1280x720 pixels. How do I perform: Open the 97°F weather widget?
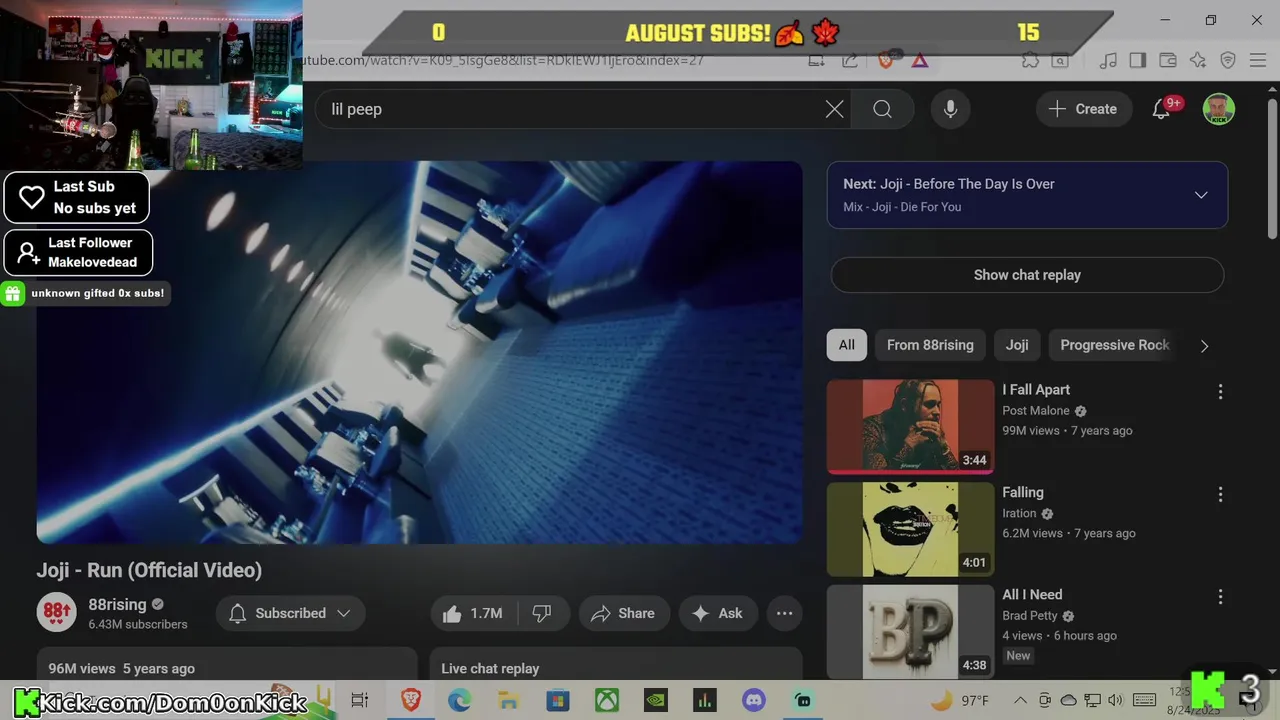coord(960,700)
